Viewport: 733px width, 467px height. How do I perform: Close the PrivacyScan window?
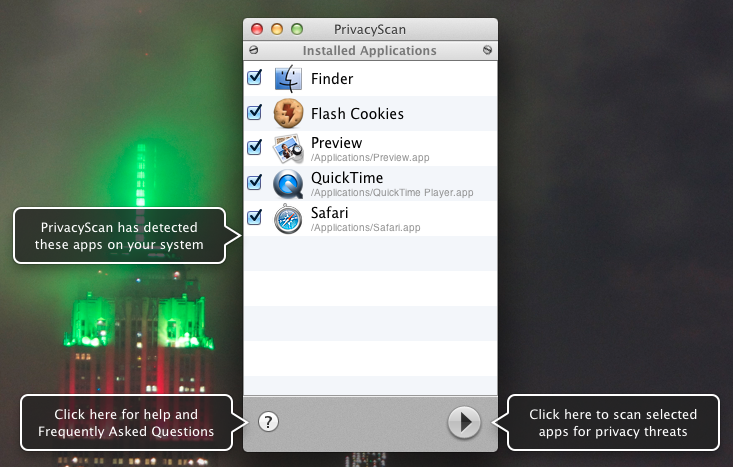click(x=257, y=29)
